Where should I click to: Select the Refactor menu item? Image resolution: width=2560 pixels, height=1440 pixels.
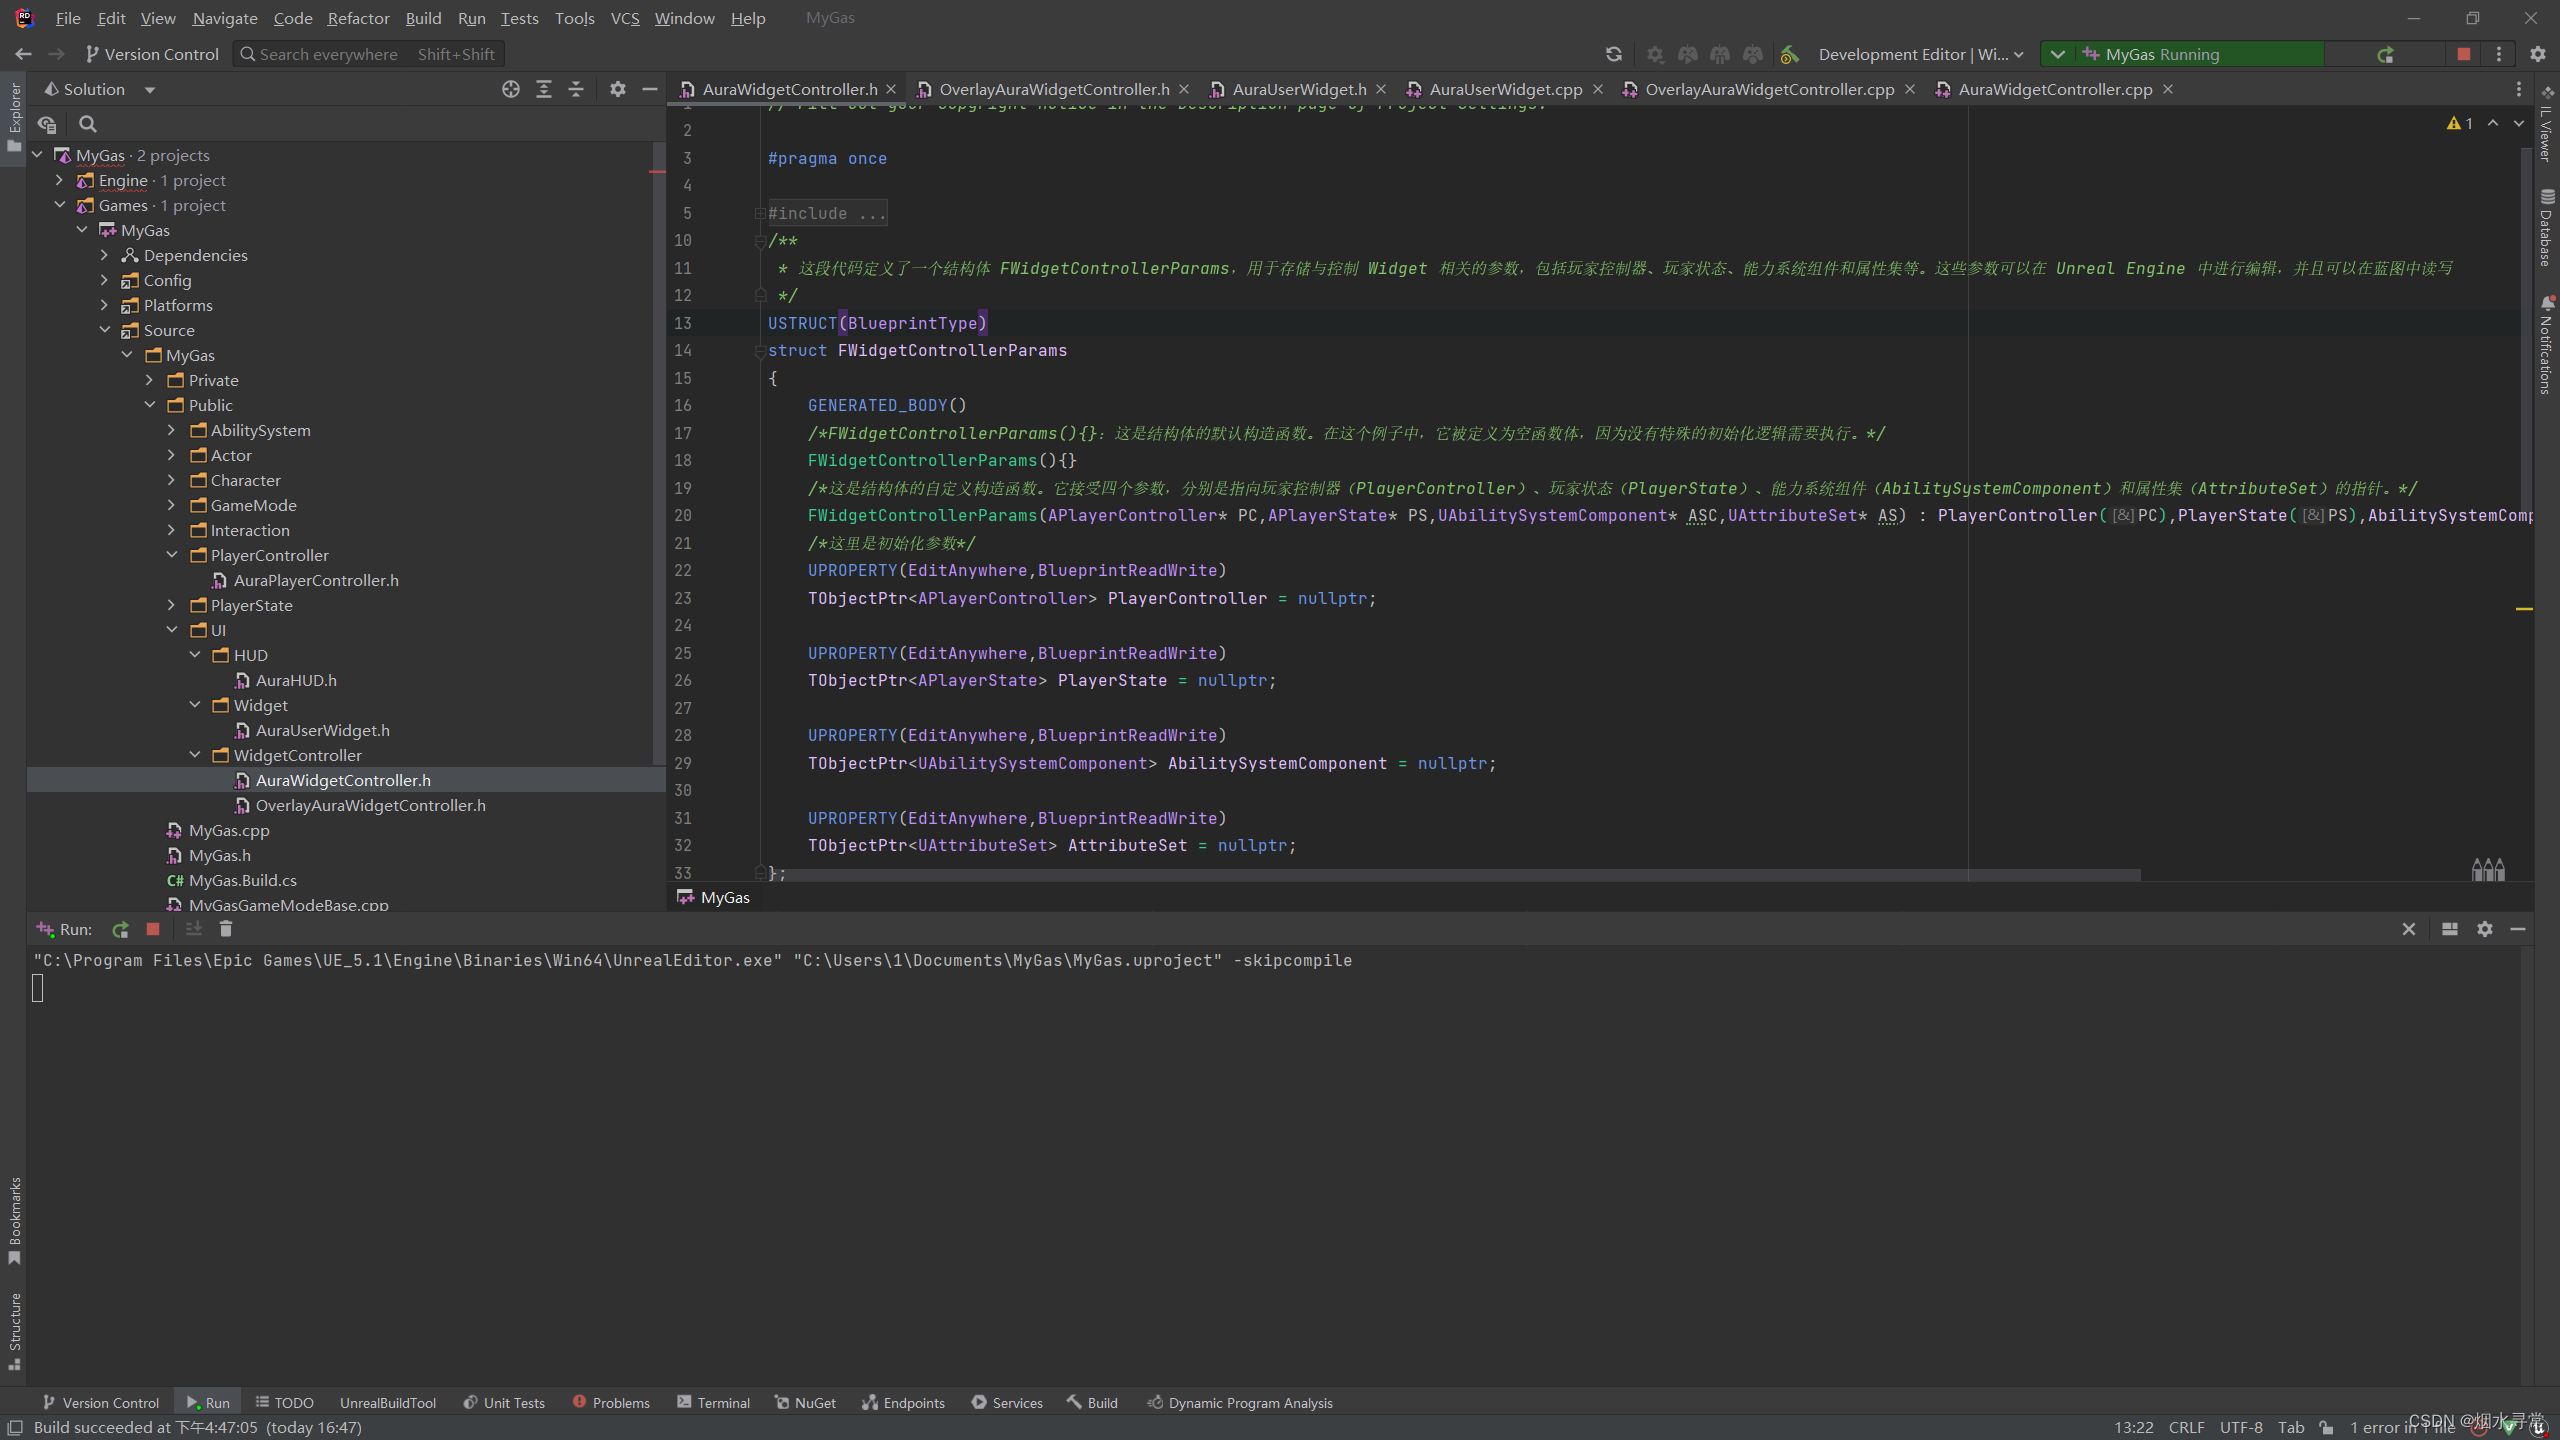(x=357, y=18)
